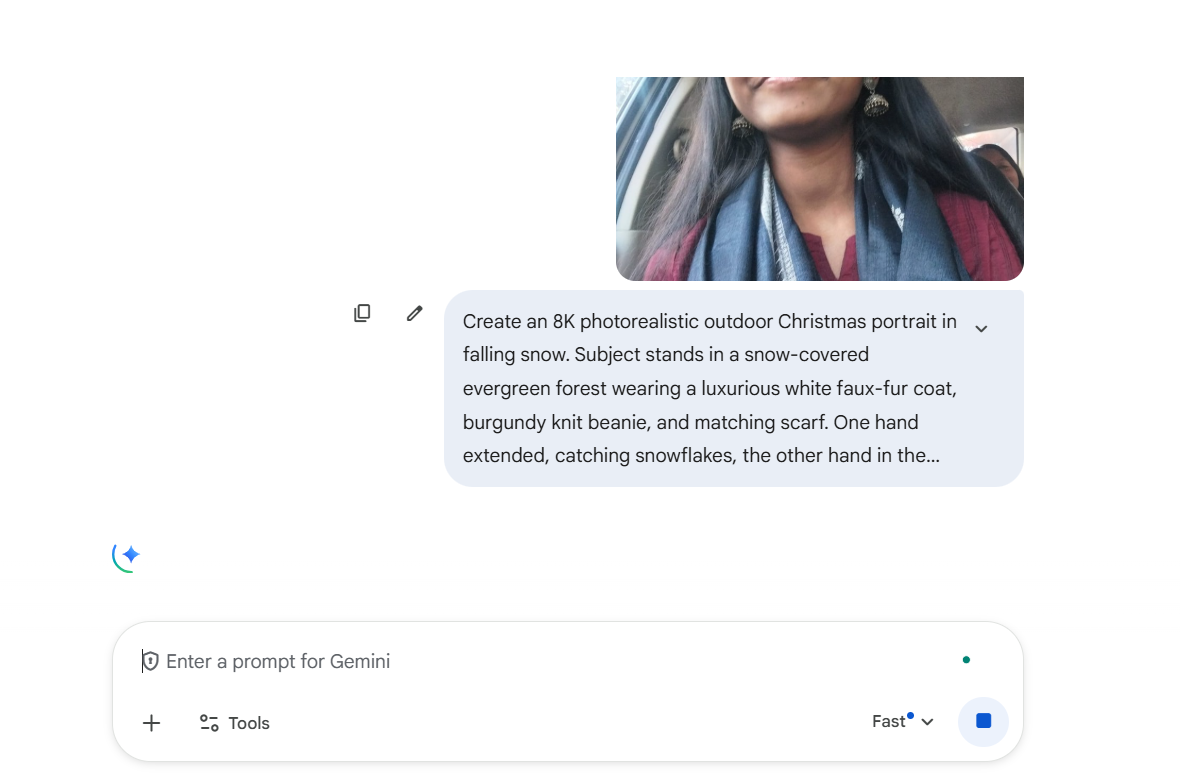1180x775 pixels.
Task: Open the Tools menu
Action: coord(234,722)
